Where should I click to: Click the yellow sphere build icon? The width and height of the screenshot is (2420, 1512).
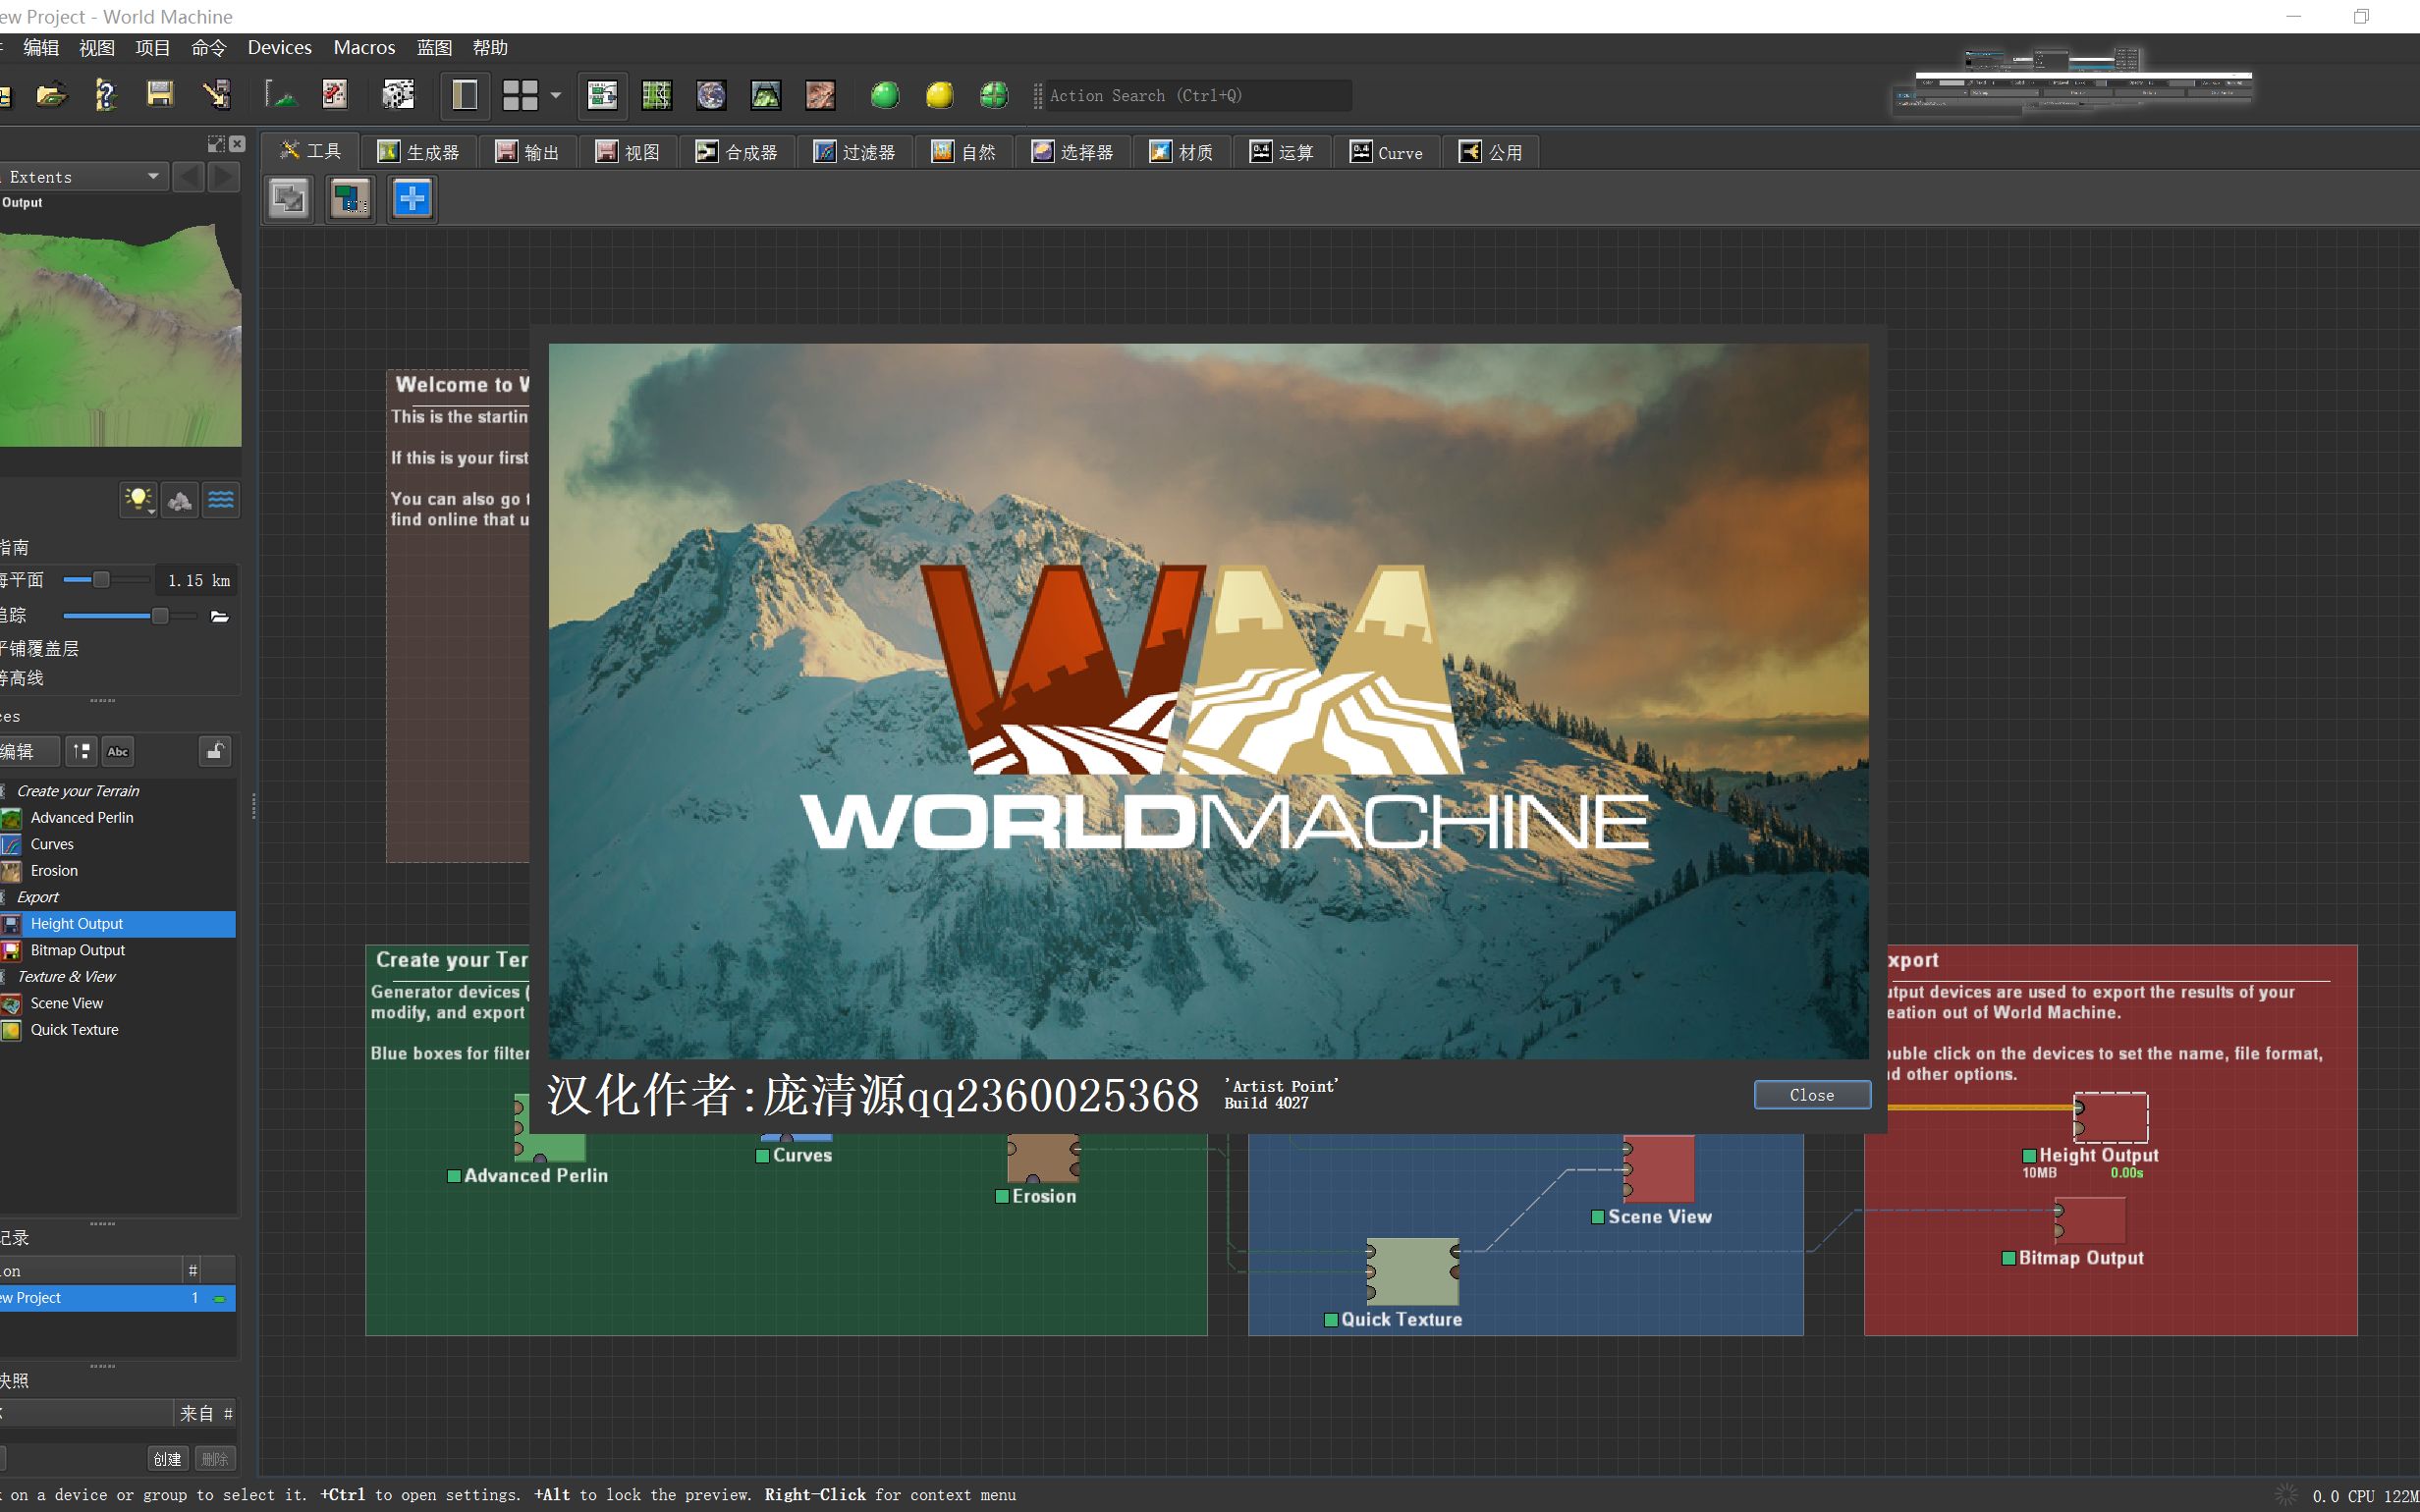click(939, 95)
